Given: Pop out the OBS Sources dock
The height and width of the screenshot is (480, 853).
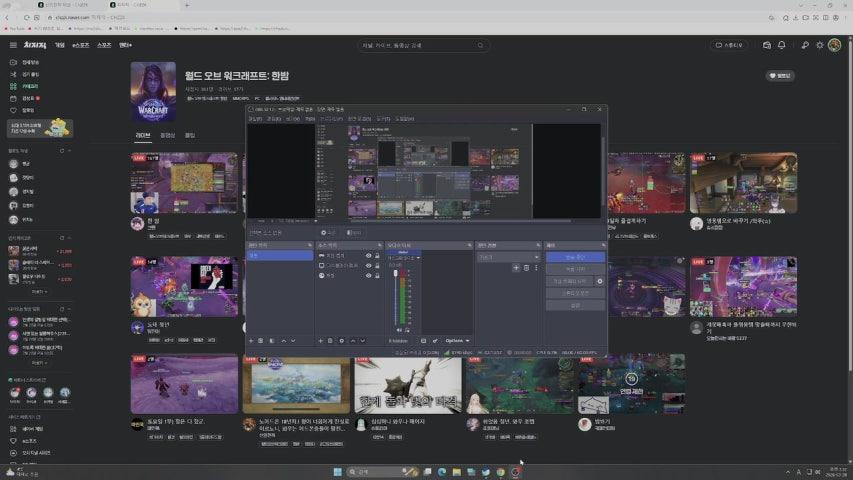Looking at the screenshot, I should click(x=379, y=245).
